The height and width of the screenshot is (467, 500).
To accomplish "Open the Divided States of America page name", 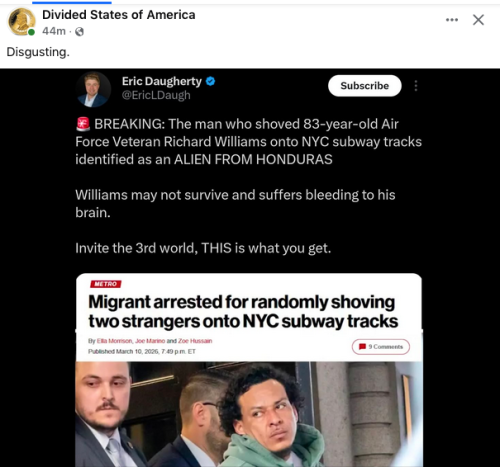I will [x=119, y=15].
